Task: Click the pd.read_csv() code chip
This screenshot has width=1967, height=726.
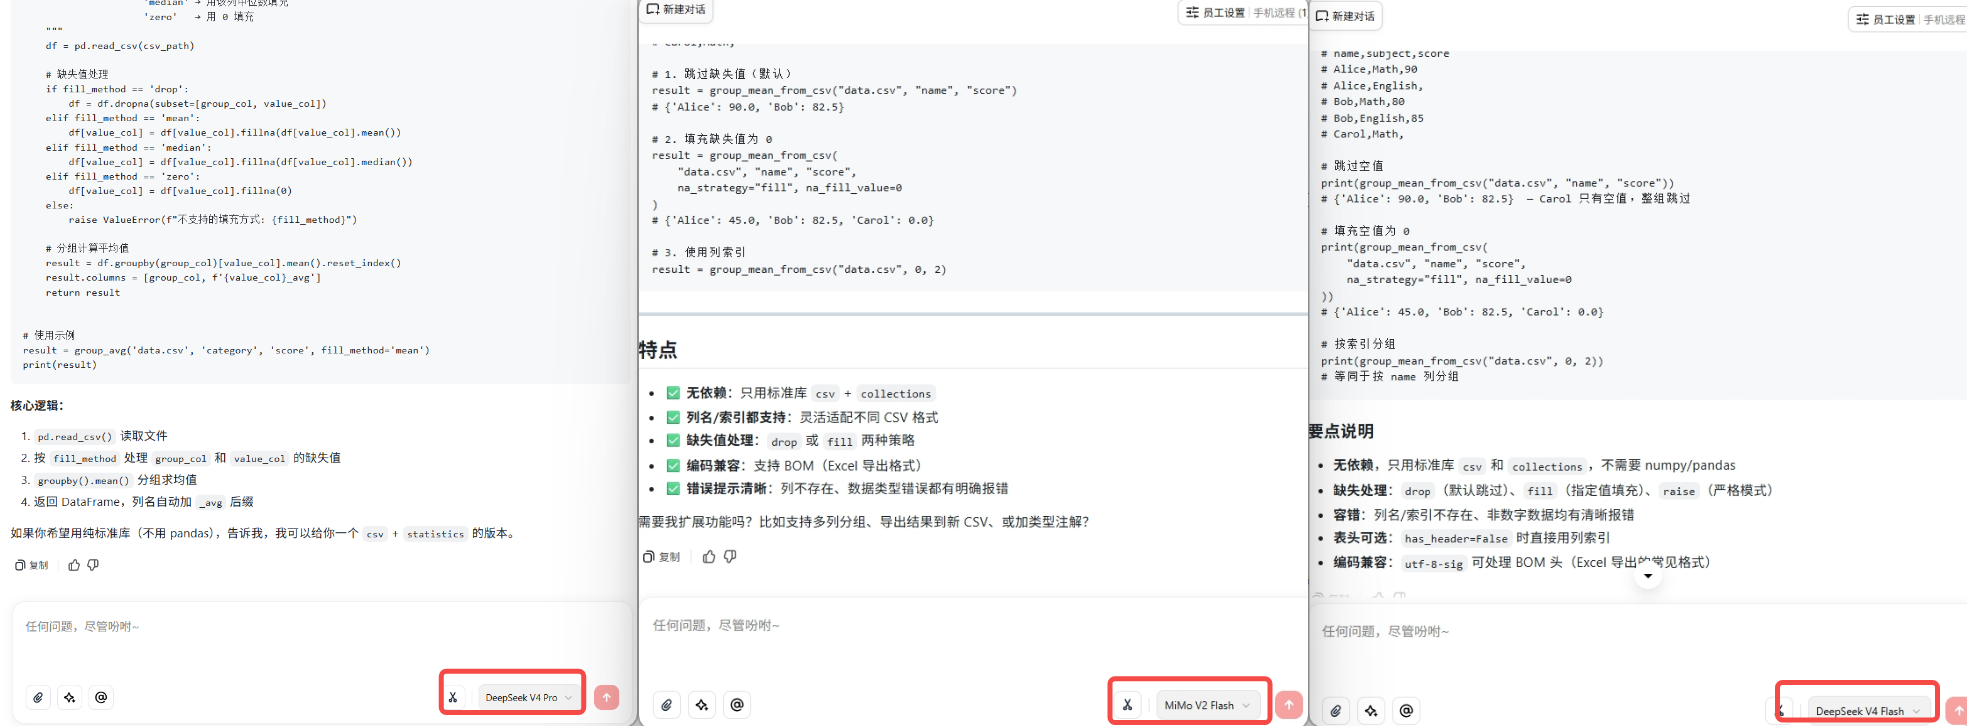Action: pyautogui.click(x=75, y=436)
